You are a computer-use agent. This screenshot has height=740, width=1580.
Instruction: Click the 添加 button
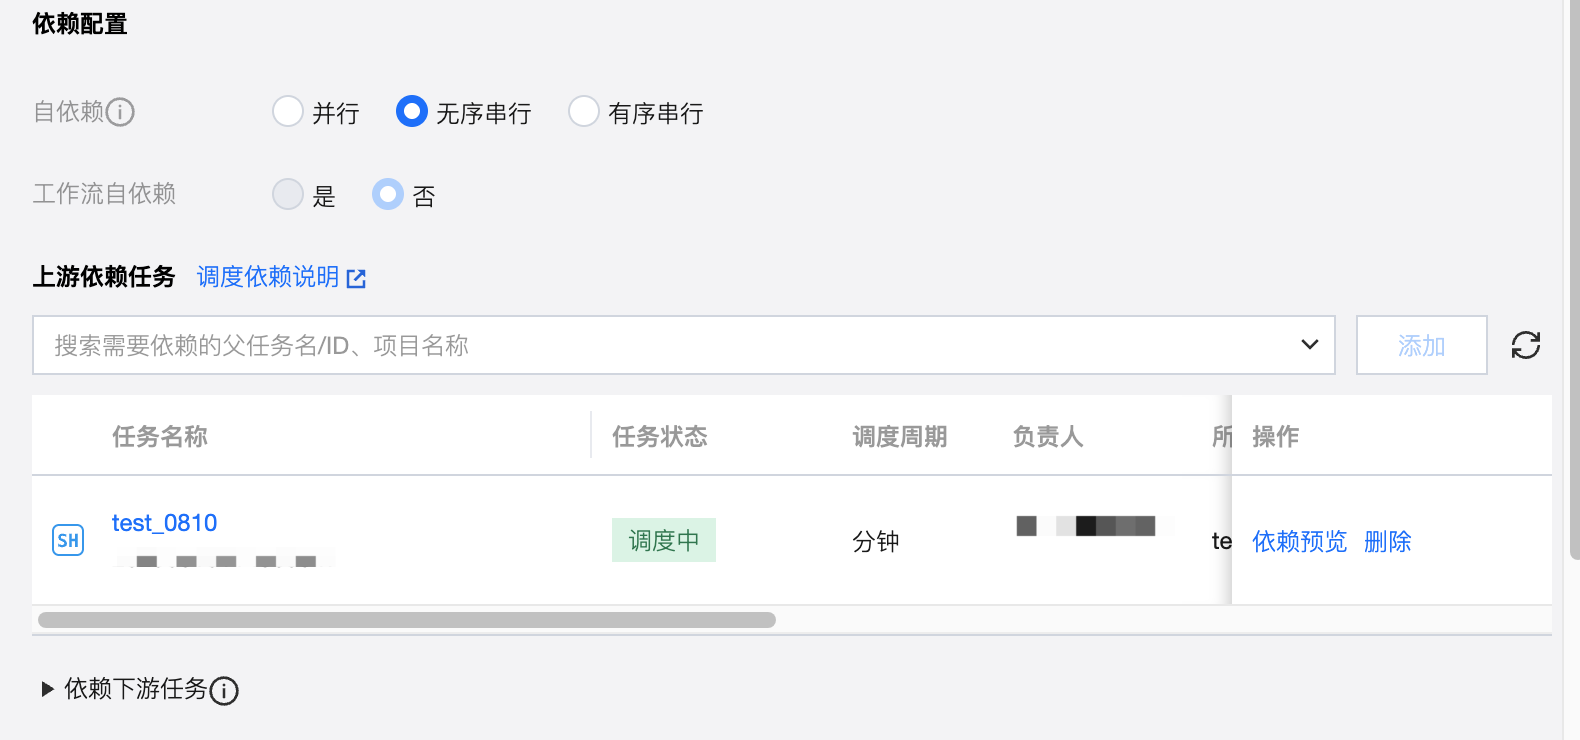(x=1421, y=345)
